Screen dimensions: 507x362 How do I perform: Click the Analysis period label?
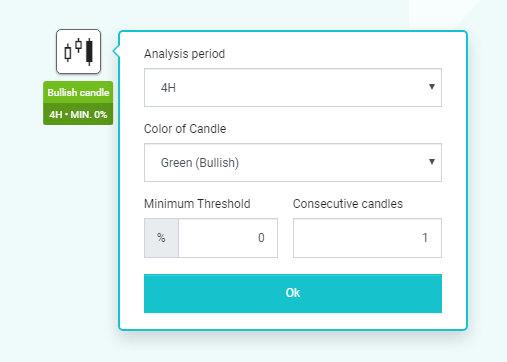[184, 54]
